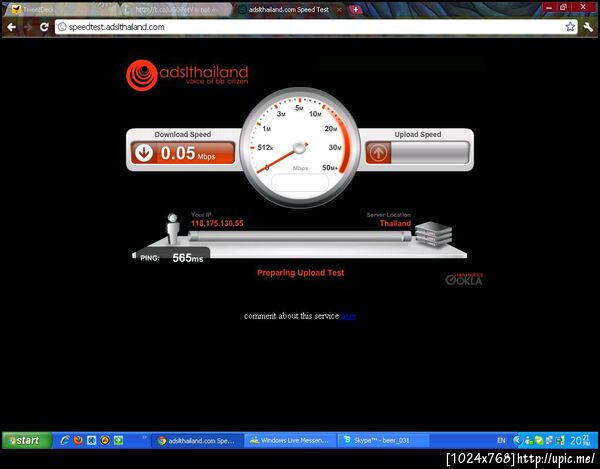The height and width of the screenshot is (469, 600).
Task: Open Skype beer_031 window from taskbar
Action: point(383,441)
